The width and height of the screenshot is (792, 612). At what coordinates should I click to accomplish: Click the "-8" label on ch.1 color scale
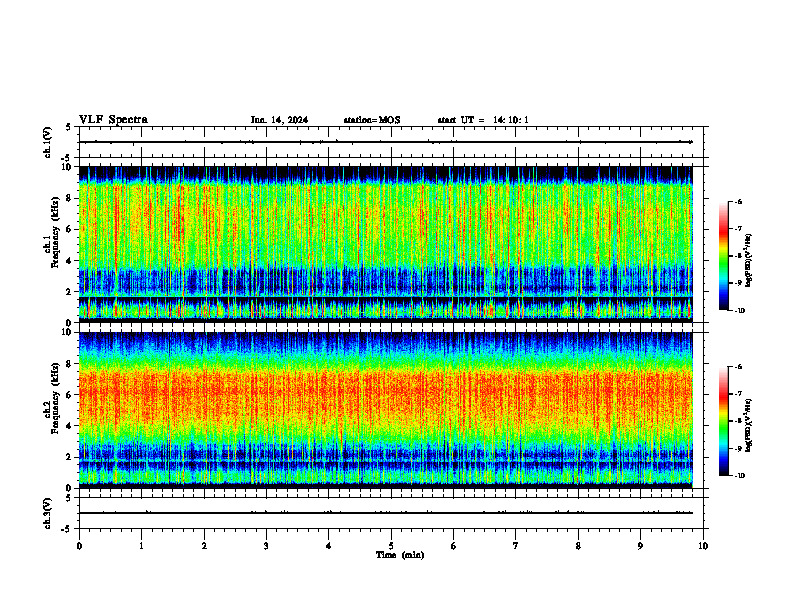click(x=738, y=256)
